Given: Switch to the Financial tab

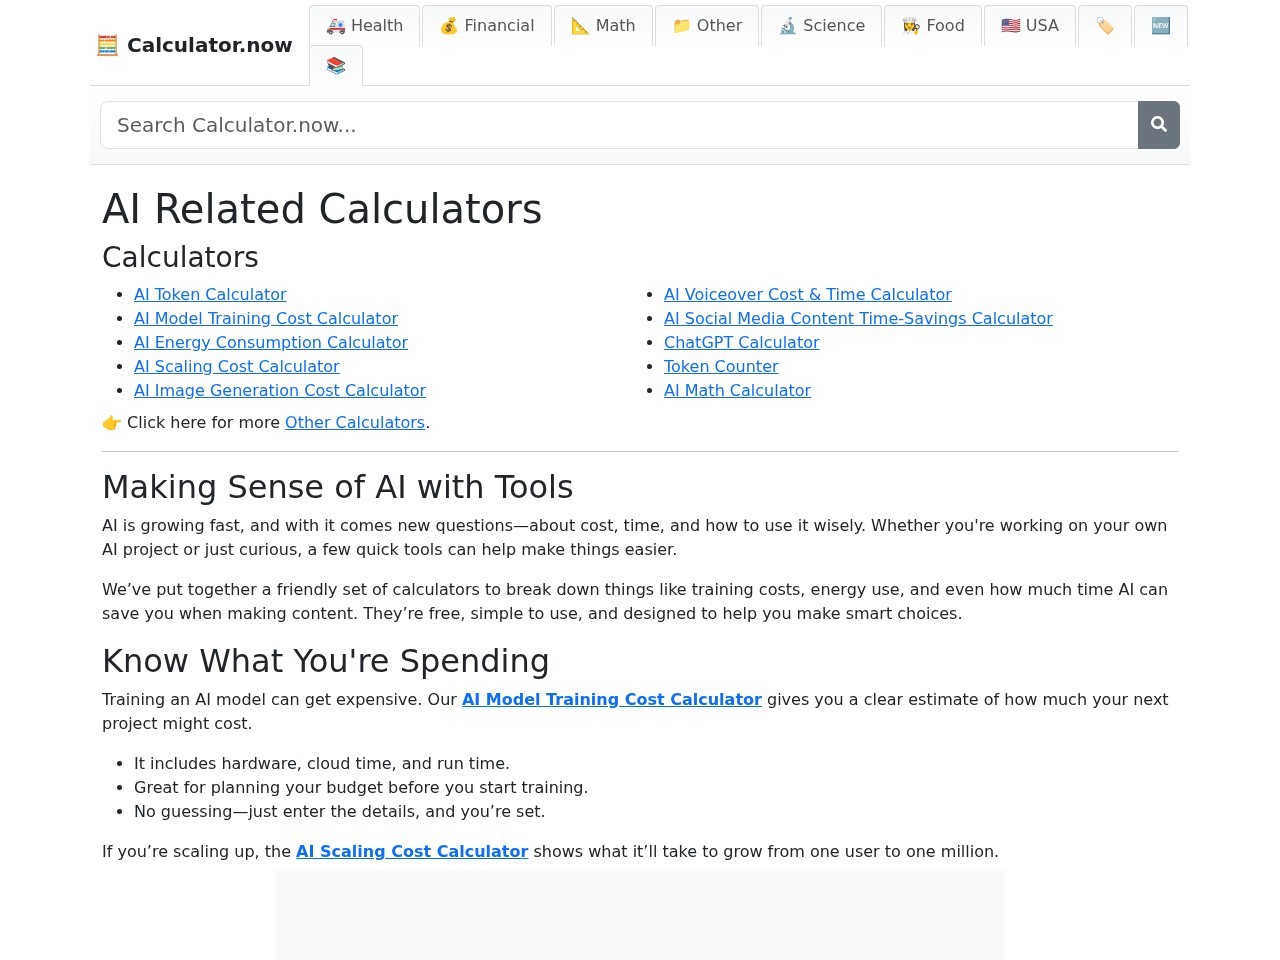Looking at the screenshot, I should (x=487, y=26).
